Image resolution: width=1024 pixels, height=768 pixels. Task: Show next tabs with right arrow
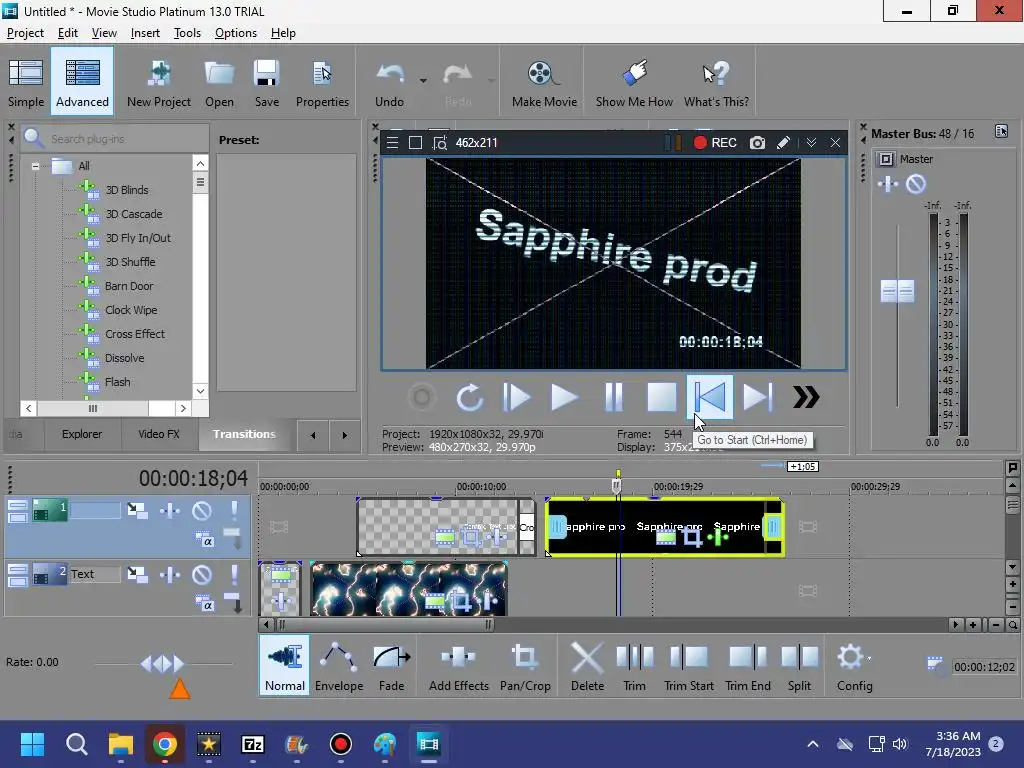(x=345, y=435)
